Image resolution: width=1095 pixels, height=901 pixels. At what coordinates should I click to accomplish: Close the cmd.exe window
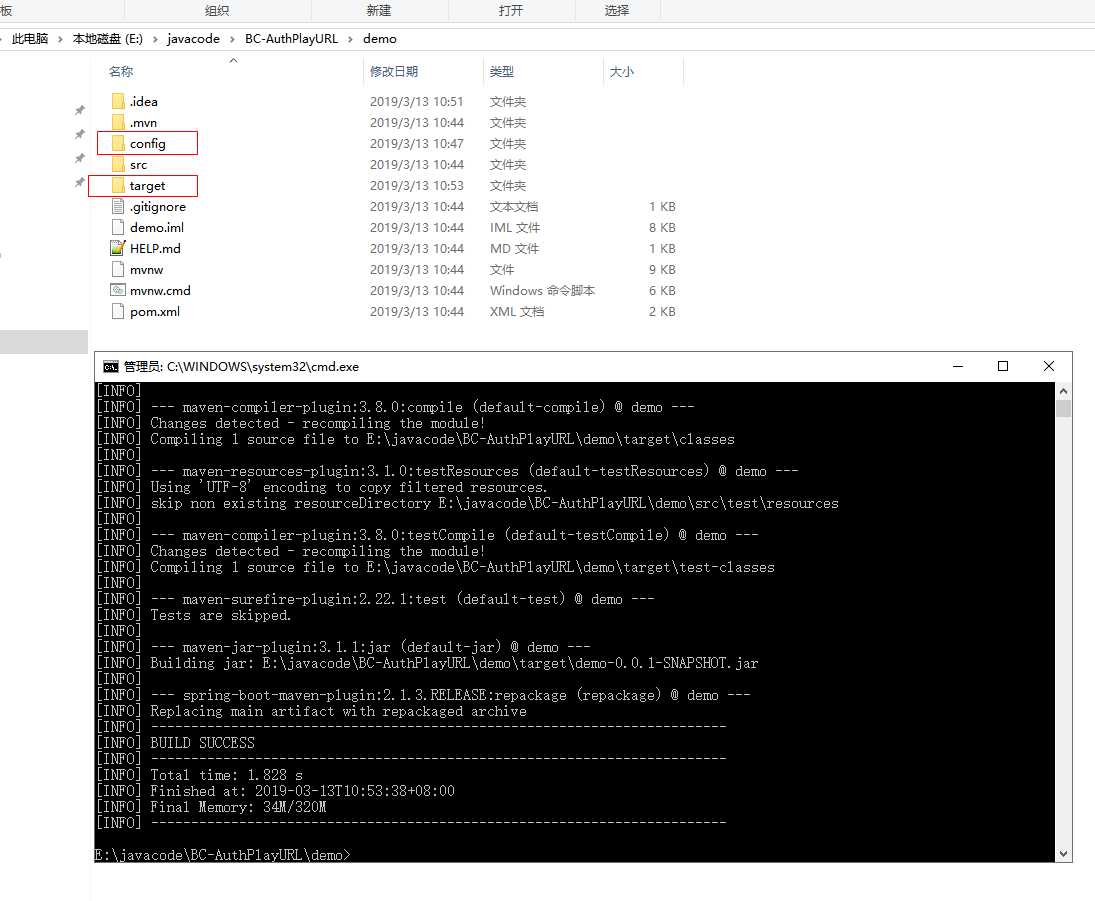click(1048, 366)
